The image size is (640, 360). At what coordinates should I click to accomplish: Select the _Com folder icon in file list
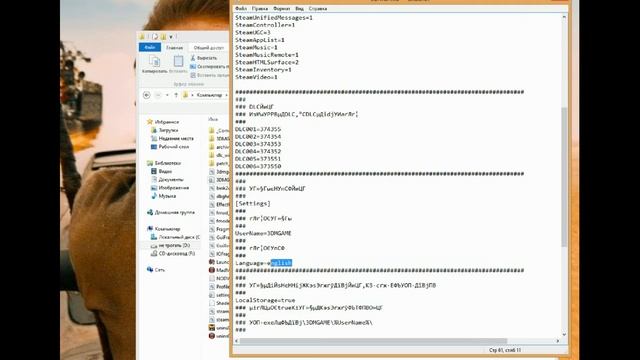click(x=211, y=130)
